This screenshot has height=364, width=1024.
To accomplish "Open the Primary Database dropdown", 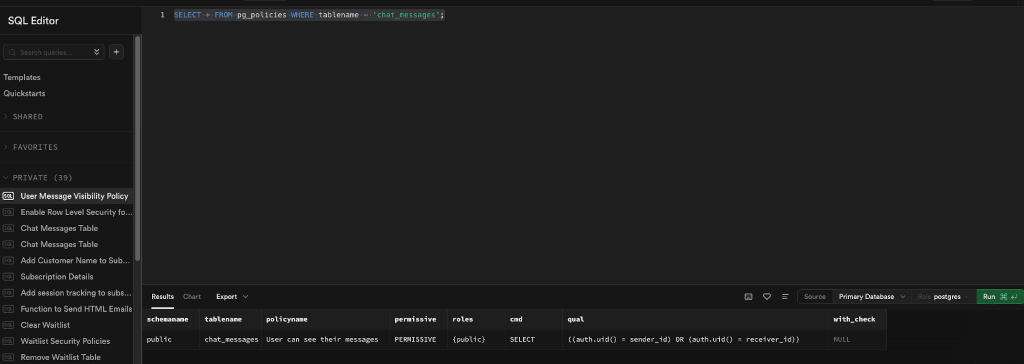I will click(872, 297).
